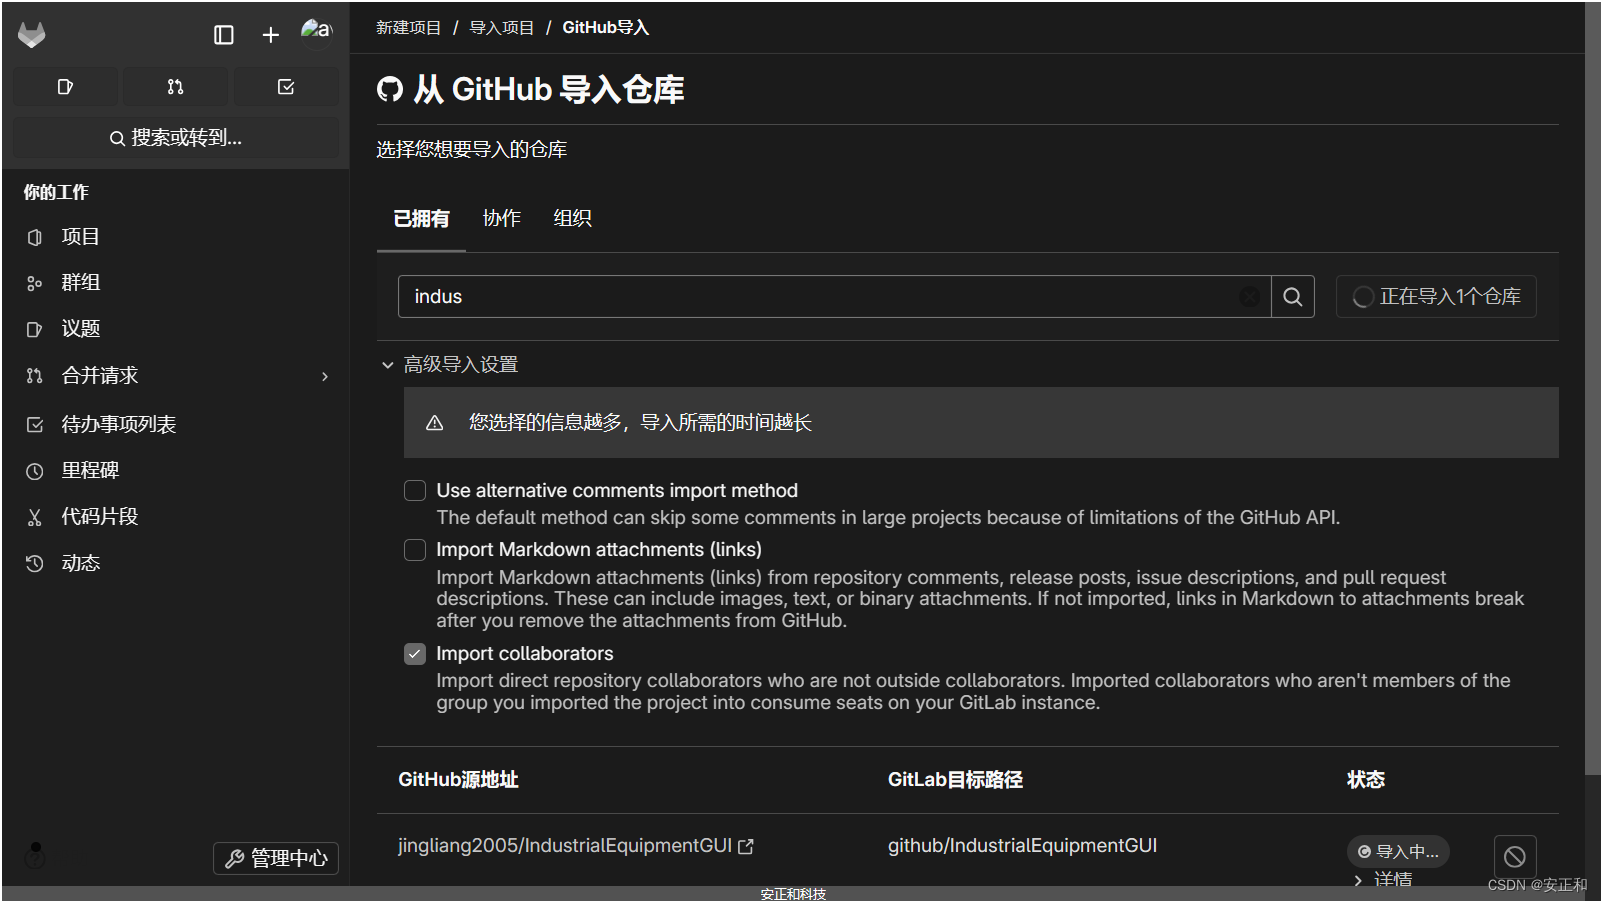Switch to the 协作 tab
The width and height of the screenshot is (1603, 903).
click(502, 219)
